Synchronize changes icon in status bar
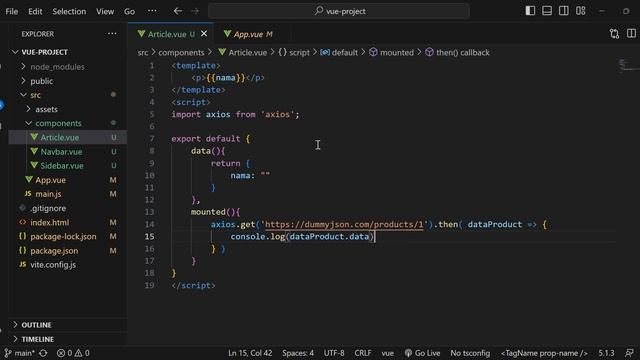This screenshot has height=360, width=640. [43, 353]
